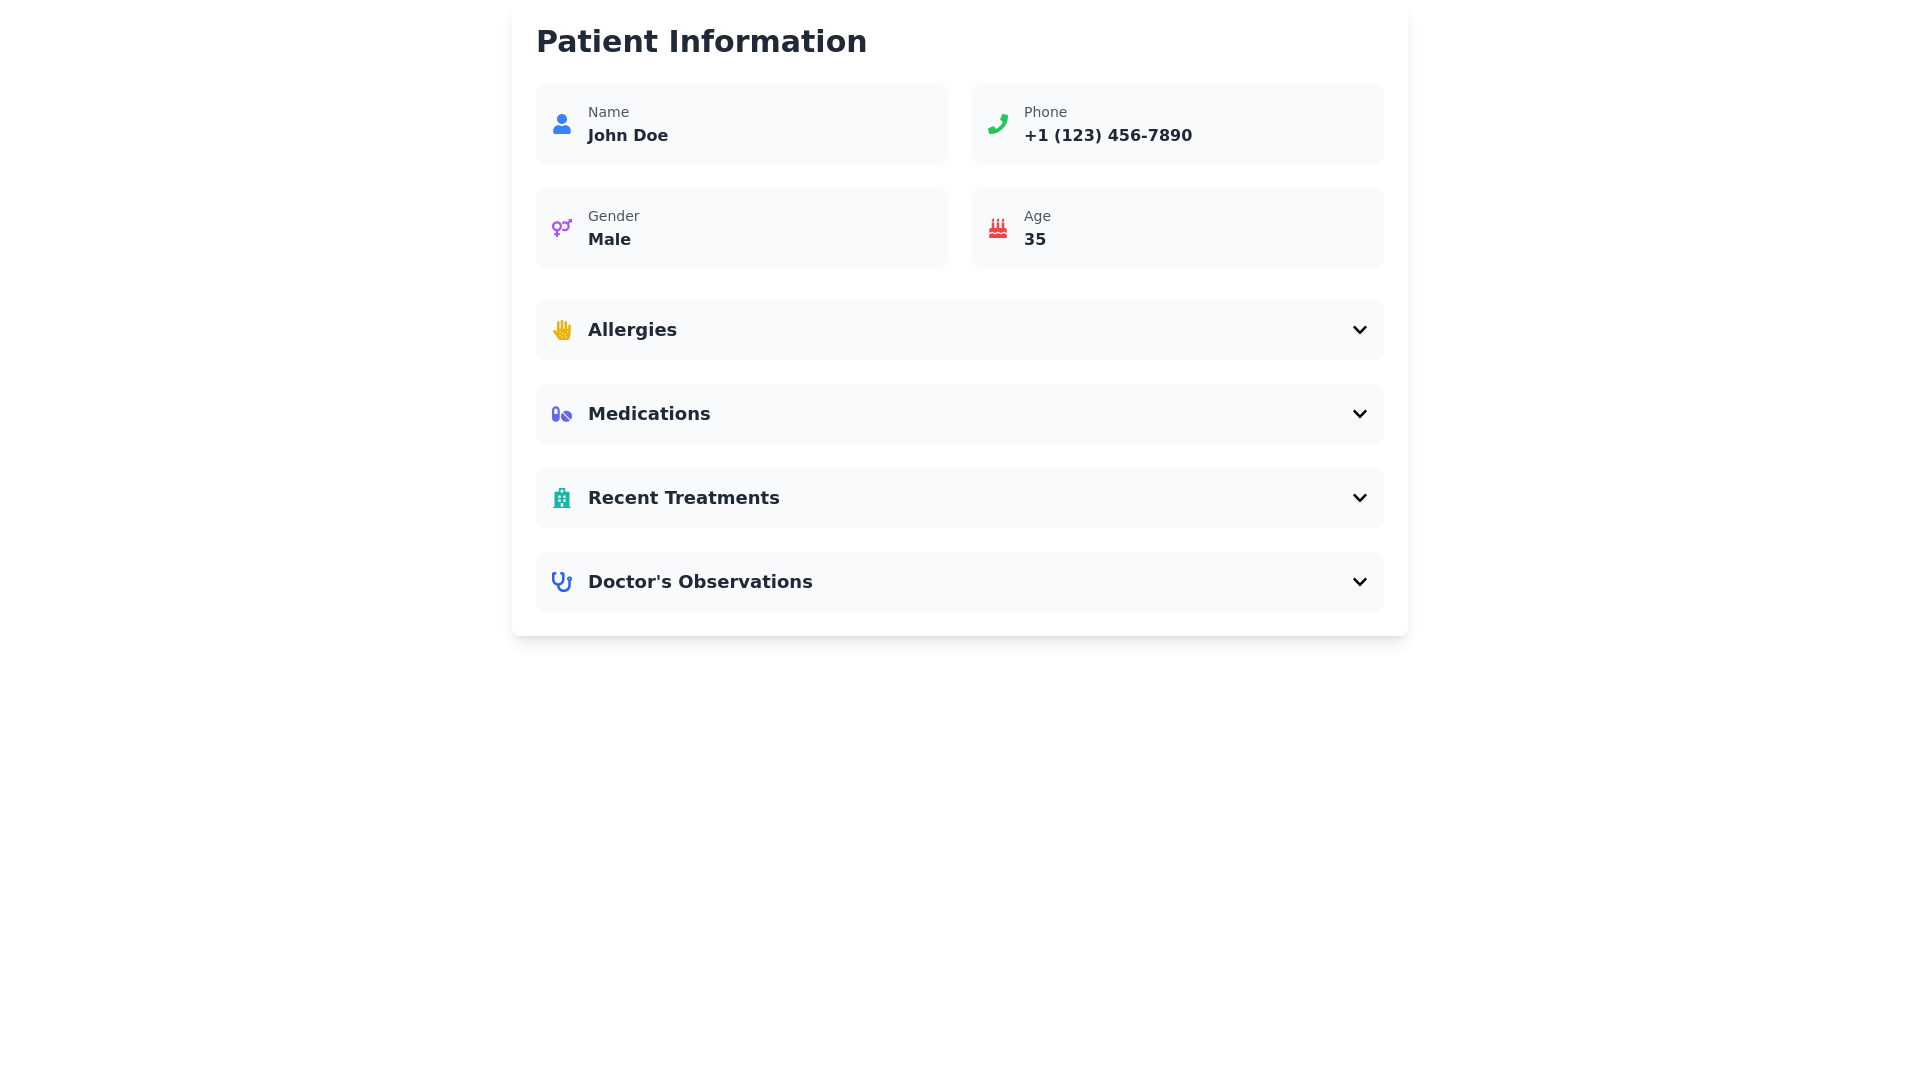Click the red birthday cake icon beside Age
Screen dimensions: 1920x1080
997,227
